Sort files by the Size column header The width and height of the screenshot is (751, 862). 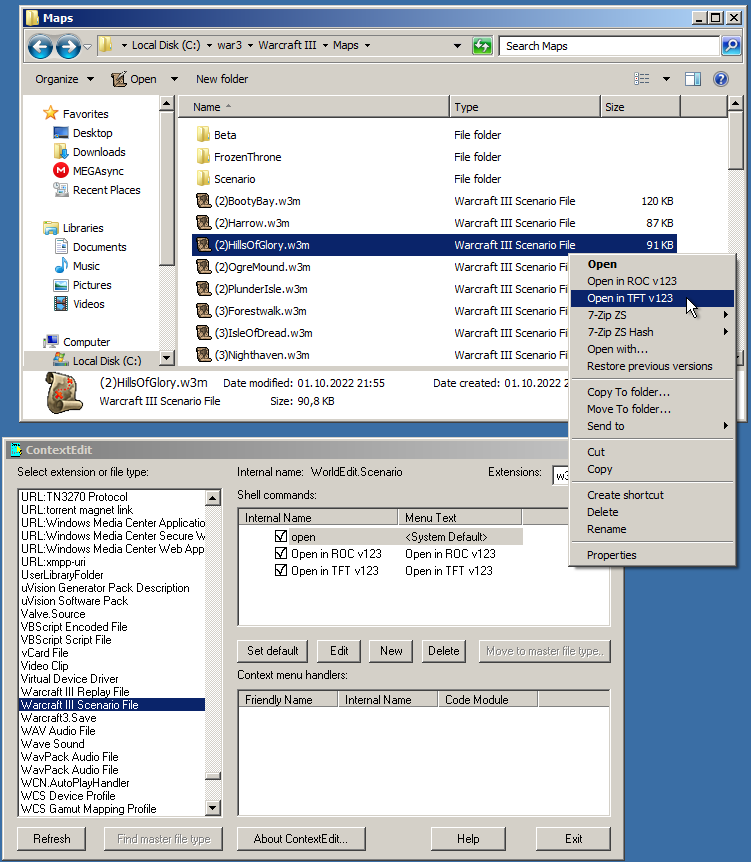(x=640, y=107)
